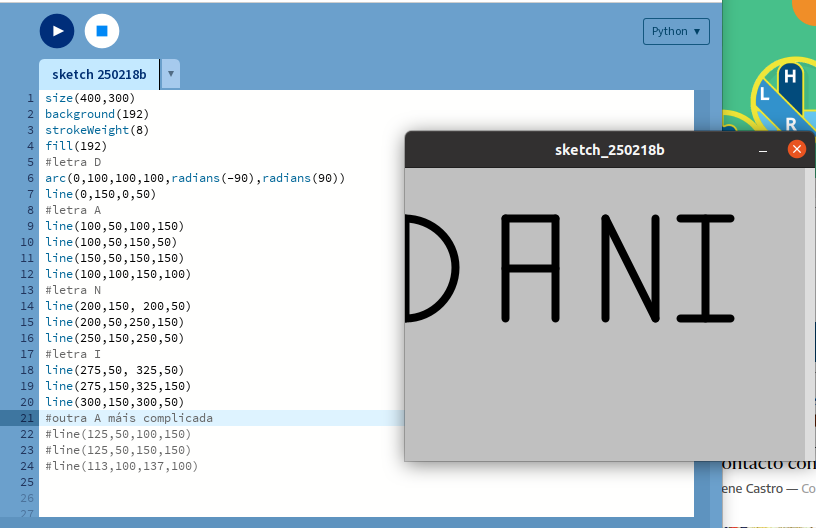The width and height of the screenshot is (816, 528).
Task: Run the sketch with the play button
Action: 57,31
